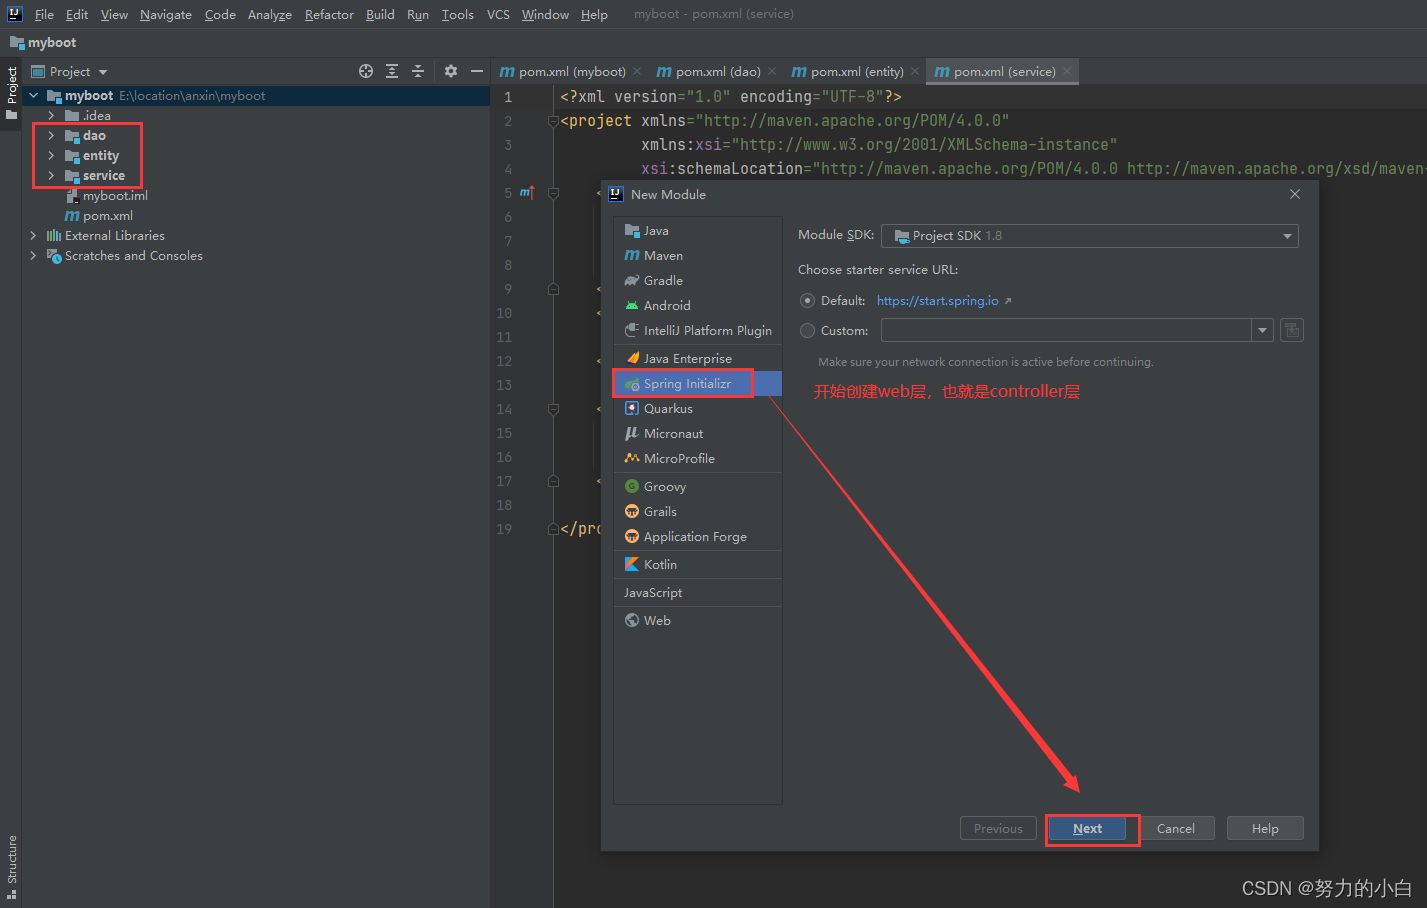The image size is (1427, 908).
Task: Expand the dao module folder
Action: click(x=51, y=136)
